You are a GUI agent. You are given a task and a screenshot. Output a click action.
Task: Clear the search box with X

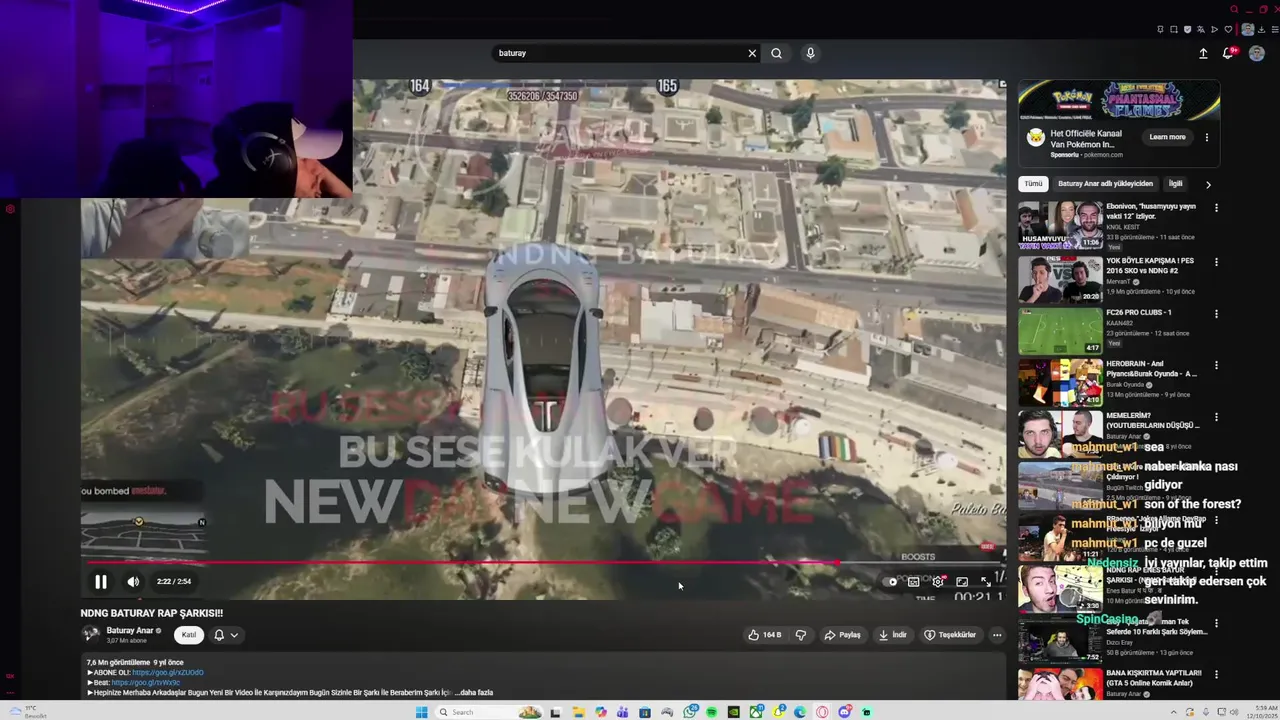pos(752,53)
